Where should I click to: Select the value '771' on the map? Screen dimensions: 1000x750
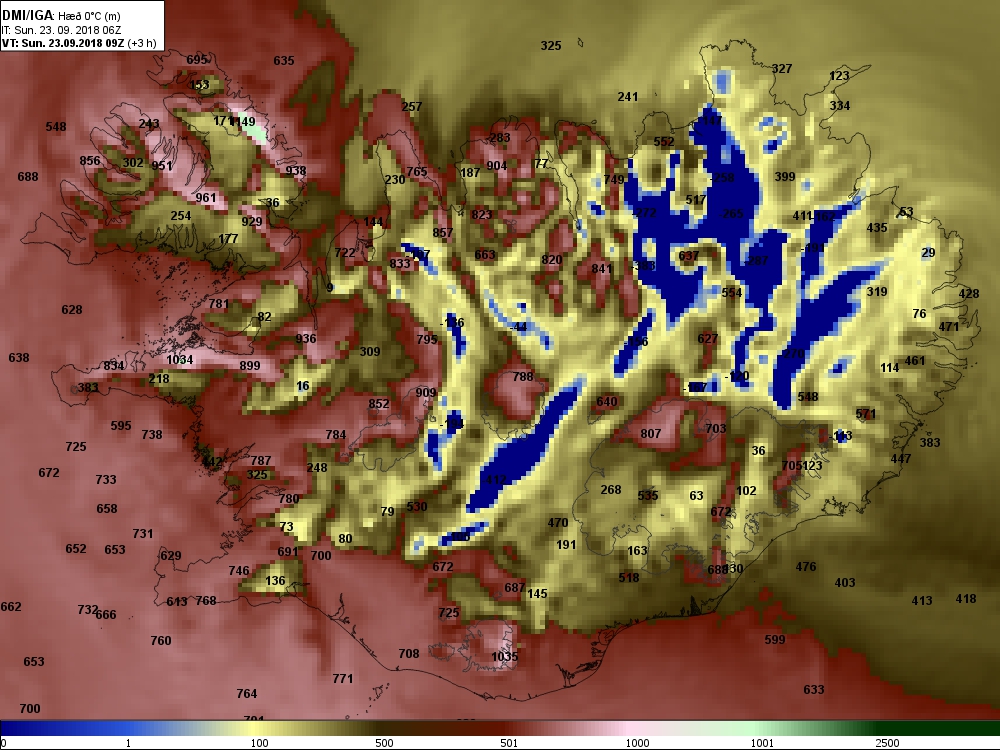342,679
